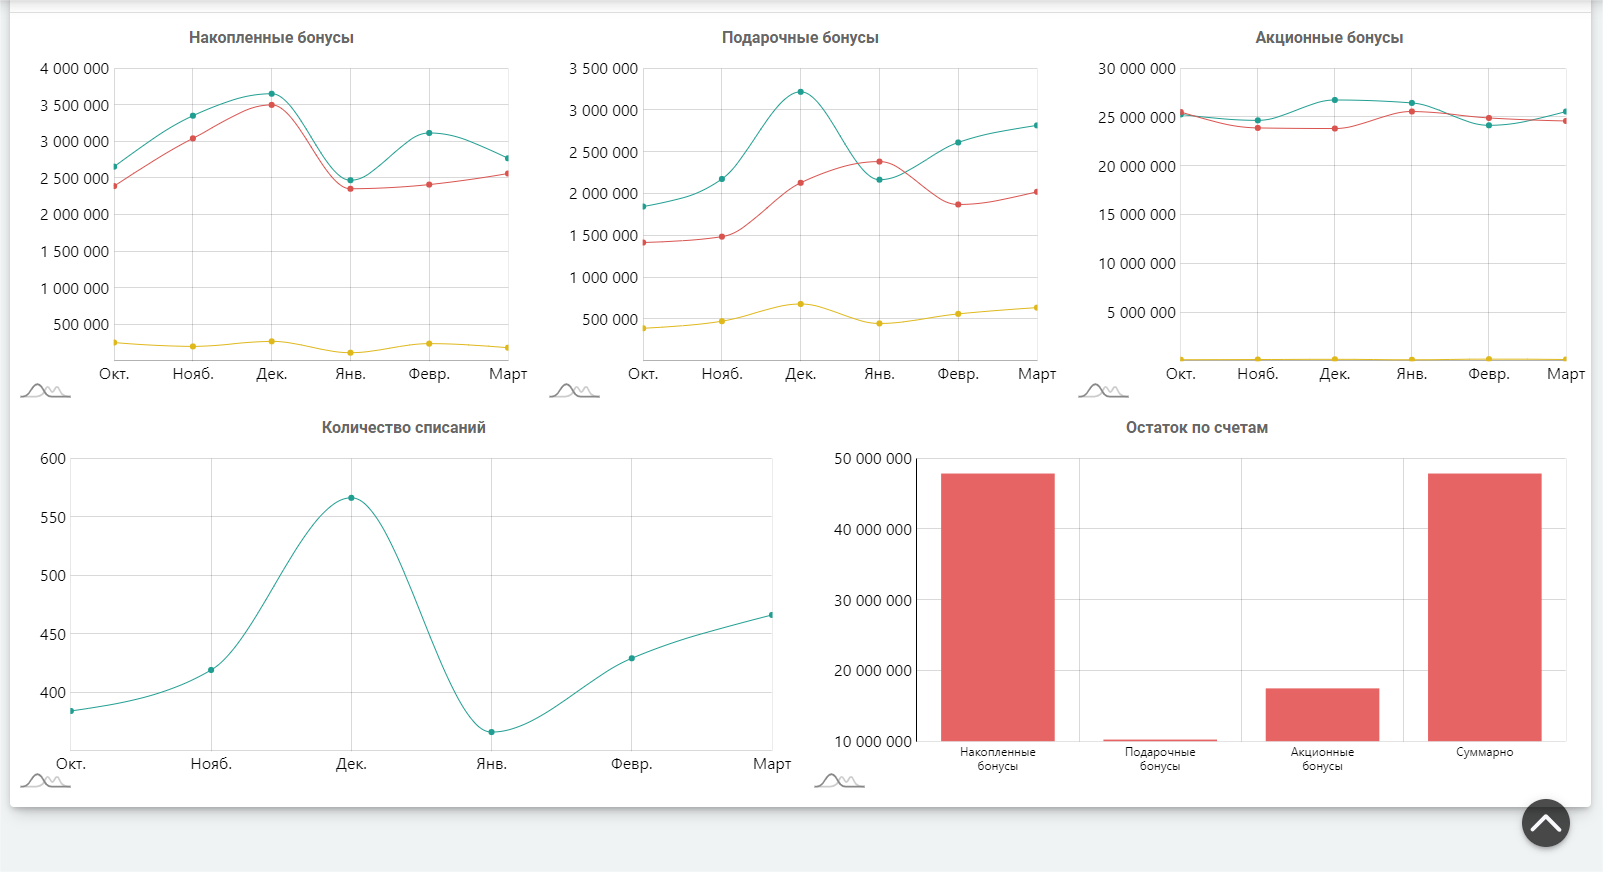Image resolution: width=1603 pixels, height=872 pixels.
Task: Click the chart-type icon under Количество списаний
Action: pos(45,780)
